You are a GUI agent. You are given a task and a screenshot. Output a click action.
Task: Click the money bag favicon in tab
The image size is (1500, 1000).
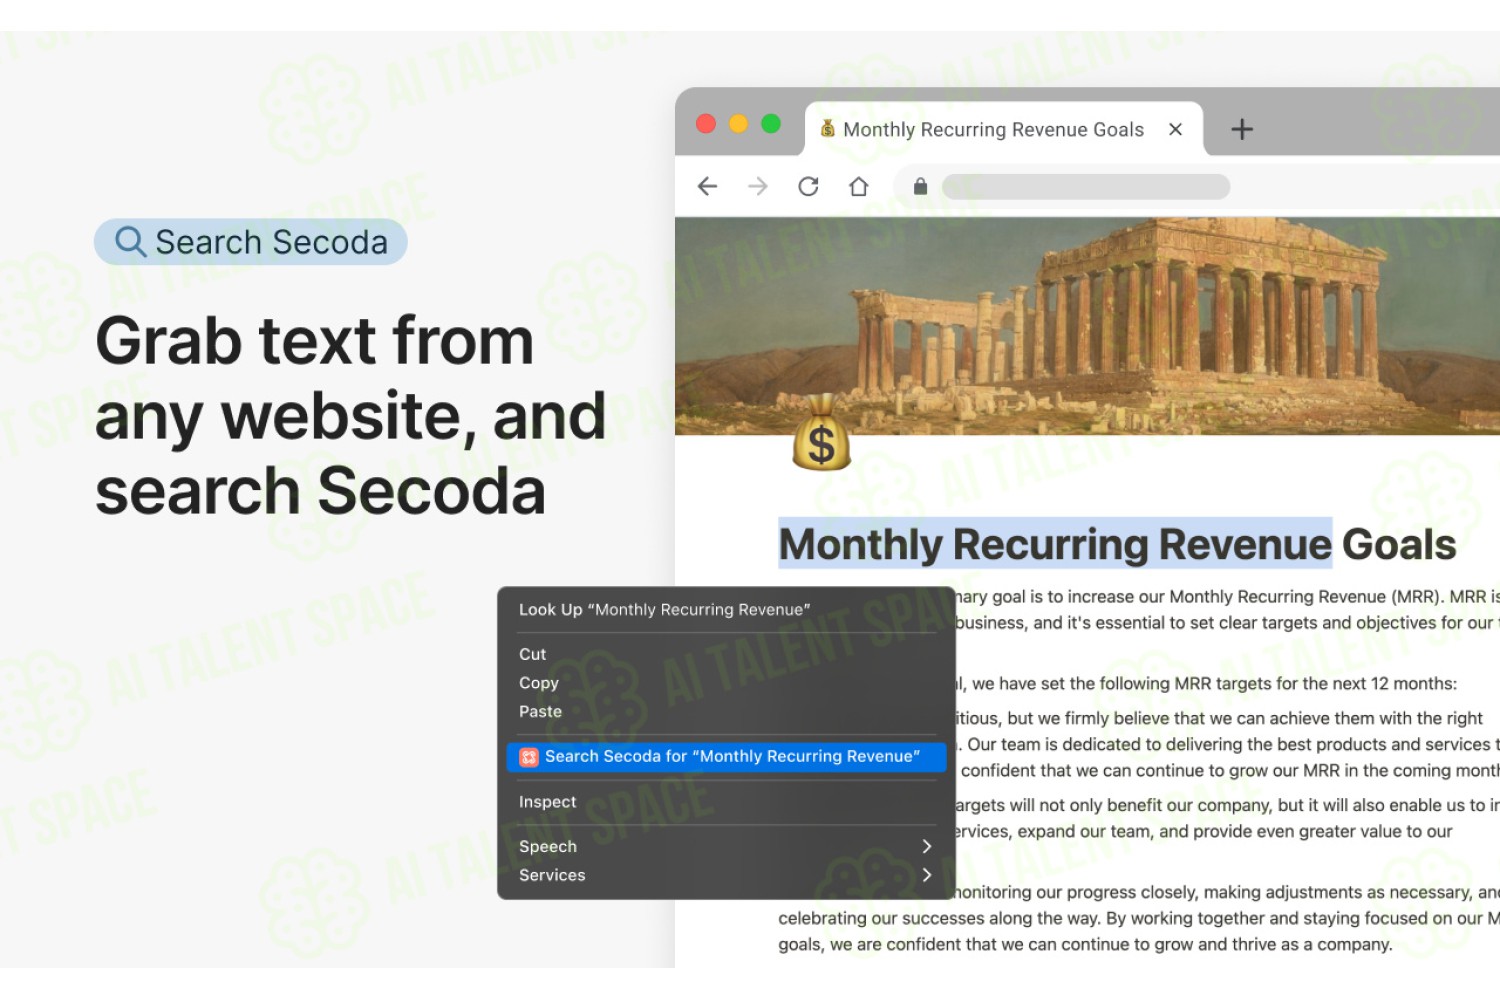pyautogui.click(x=827, y=128)
